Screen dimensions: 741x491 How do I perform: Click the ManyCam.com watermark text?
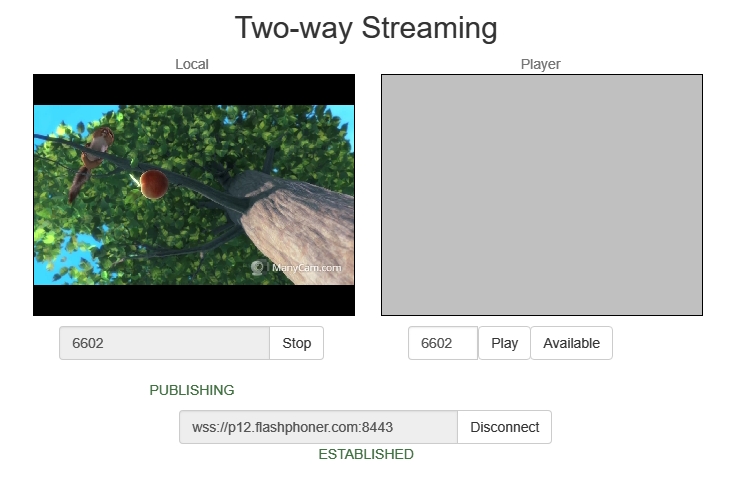(x=306, y=268)
